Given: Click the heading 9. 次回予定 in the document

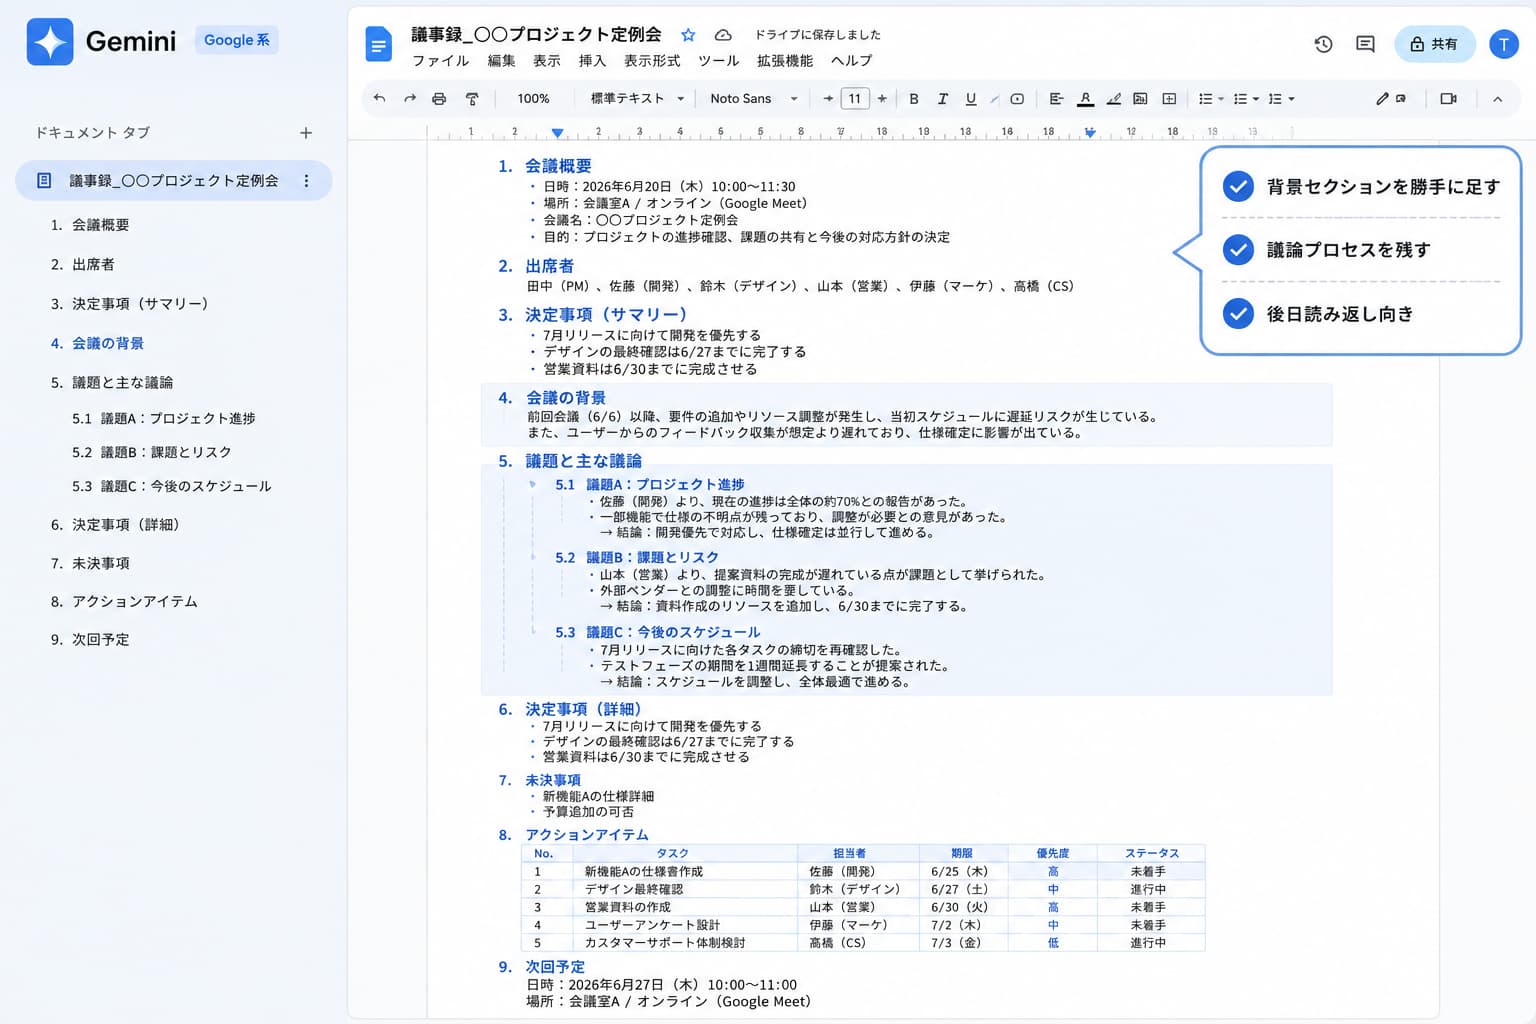Looking at the screenshot, I should (x=541, y=967).
